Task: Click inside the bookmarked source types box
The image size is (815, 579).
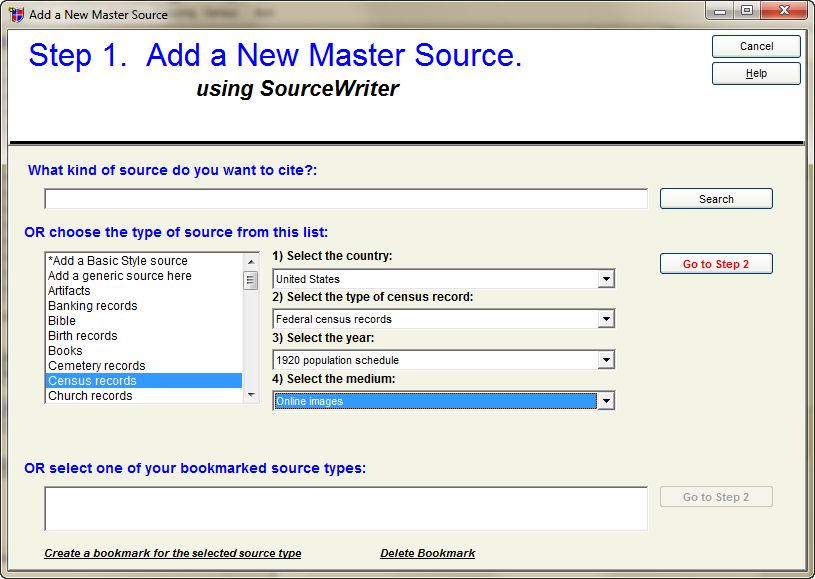Action: (346, 509)
